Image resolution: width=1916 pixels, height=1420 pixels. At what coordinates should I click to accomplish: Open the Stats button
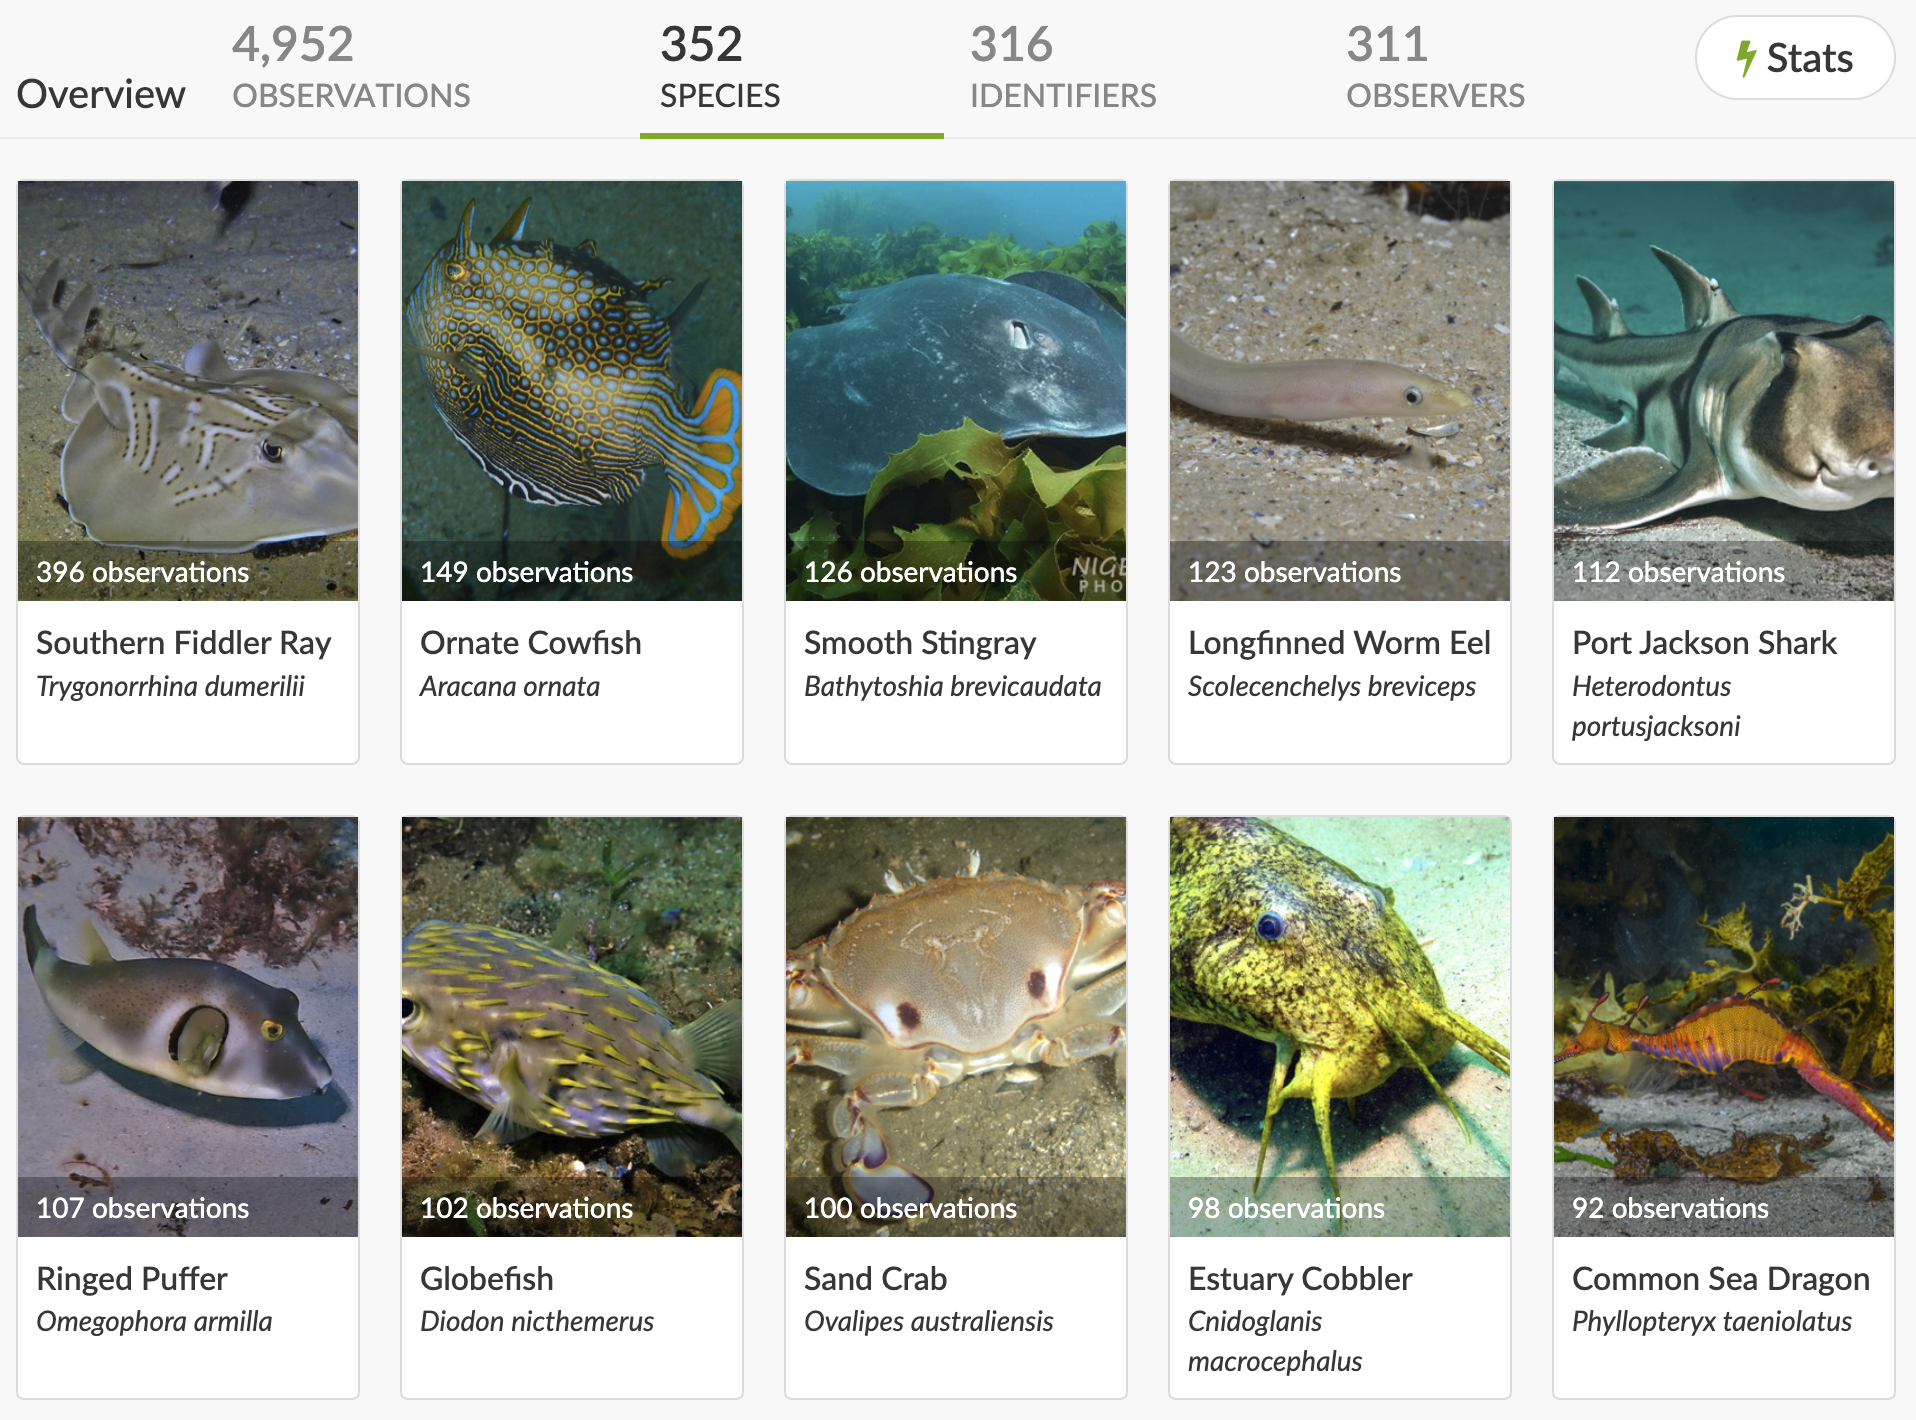[1795, 58]
